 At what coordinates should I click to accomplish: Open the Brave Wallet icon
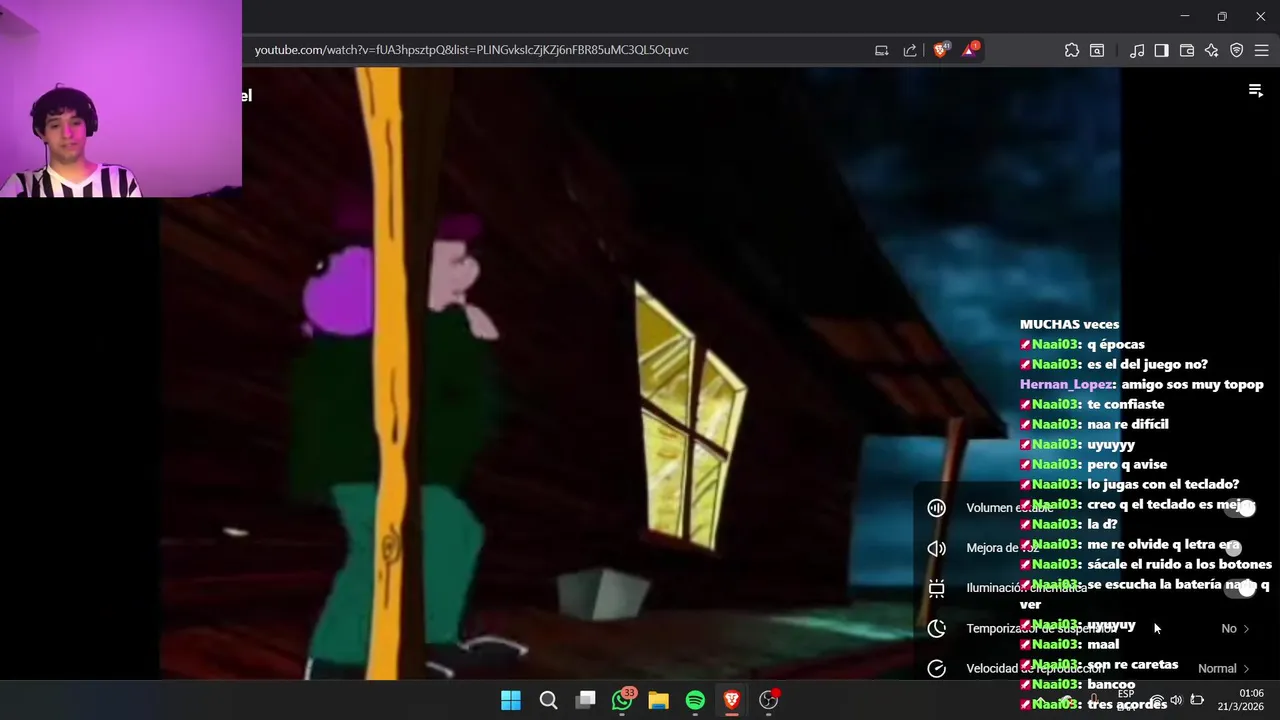point(1187,50)
